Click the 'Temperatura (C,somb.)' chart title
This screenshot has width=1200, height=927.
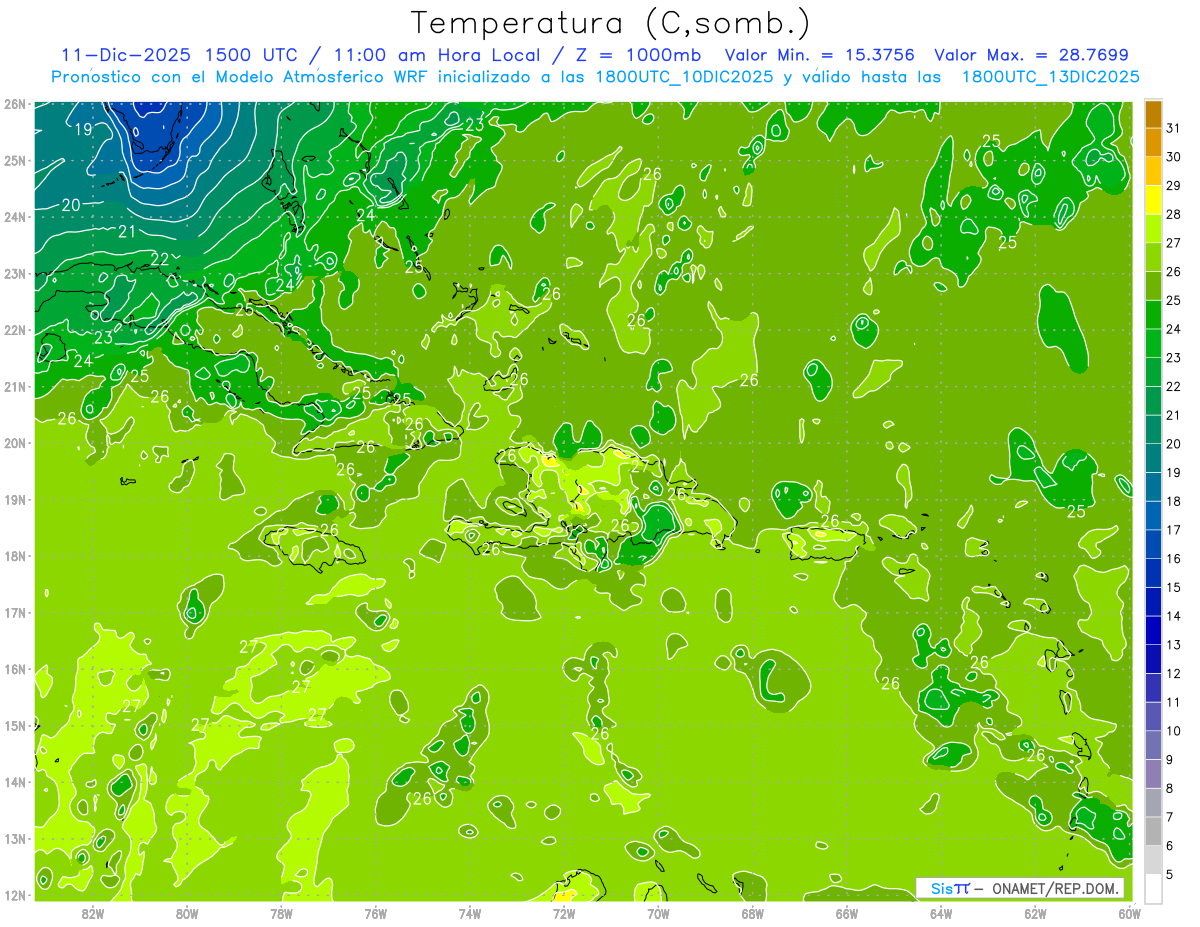tap(611, 23)
